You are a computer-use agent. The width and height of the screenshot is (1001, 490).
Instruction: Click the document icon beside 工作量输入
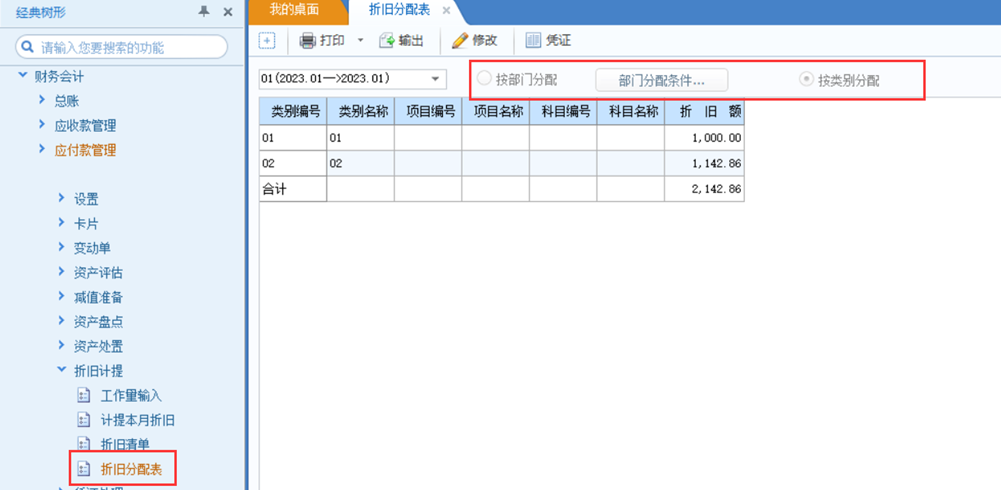(x=83, y=395)
